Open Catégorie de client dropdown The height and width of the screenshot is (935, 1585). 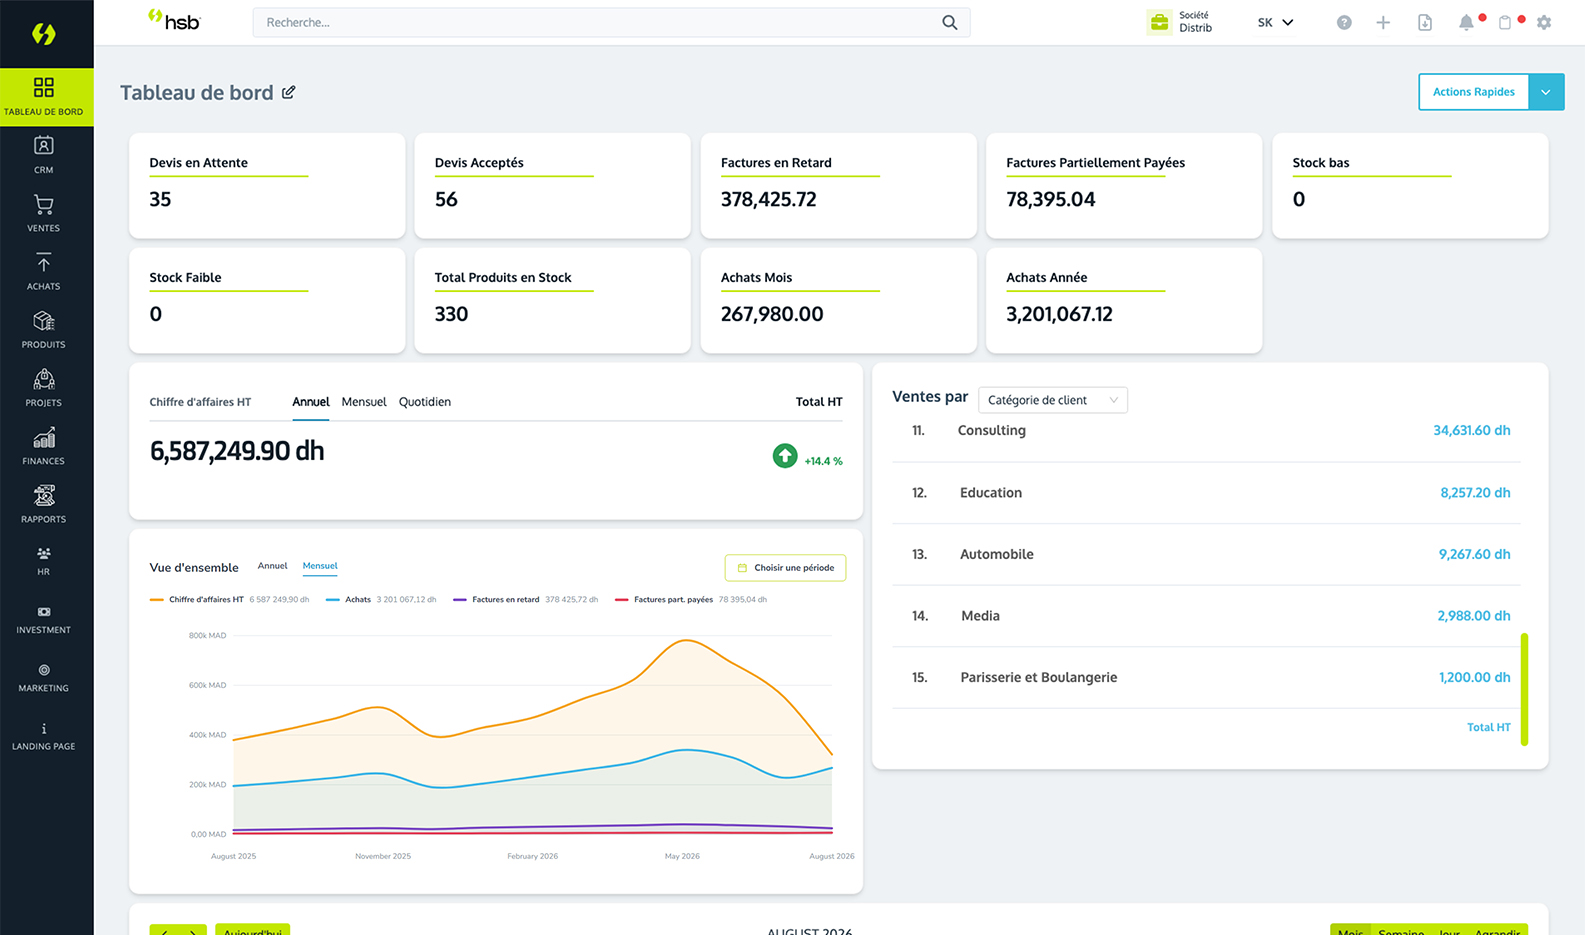1052,400
